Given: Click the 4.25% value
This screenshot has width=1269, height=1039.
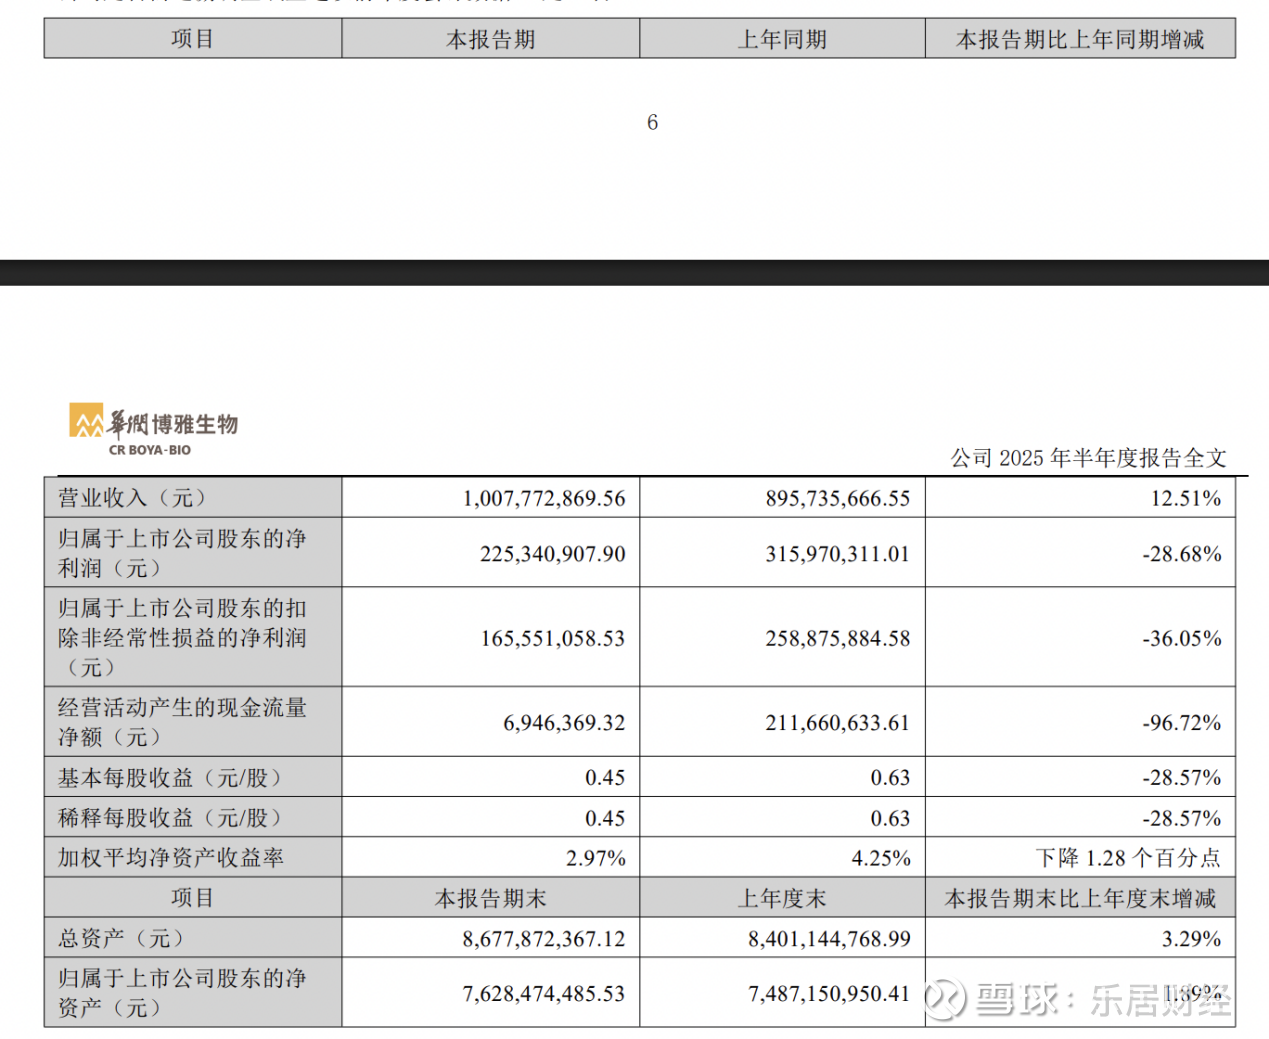Looking at the screenshot, I should (x=881, y=858).
